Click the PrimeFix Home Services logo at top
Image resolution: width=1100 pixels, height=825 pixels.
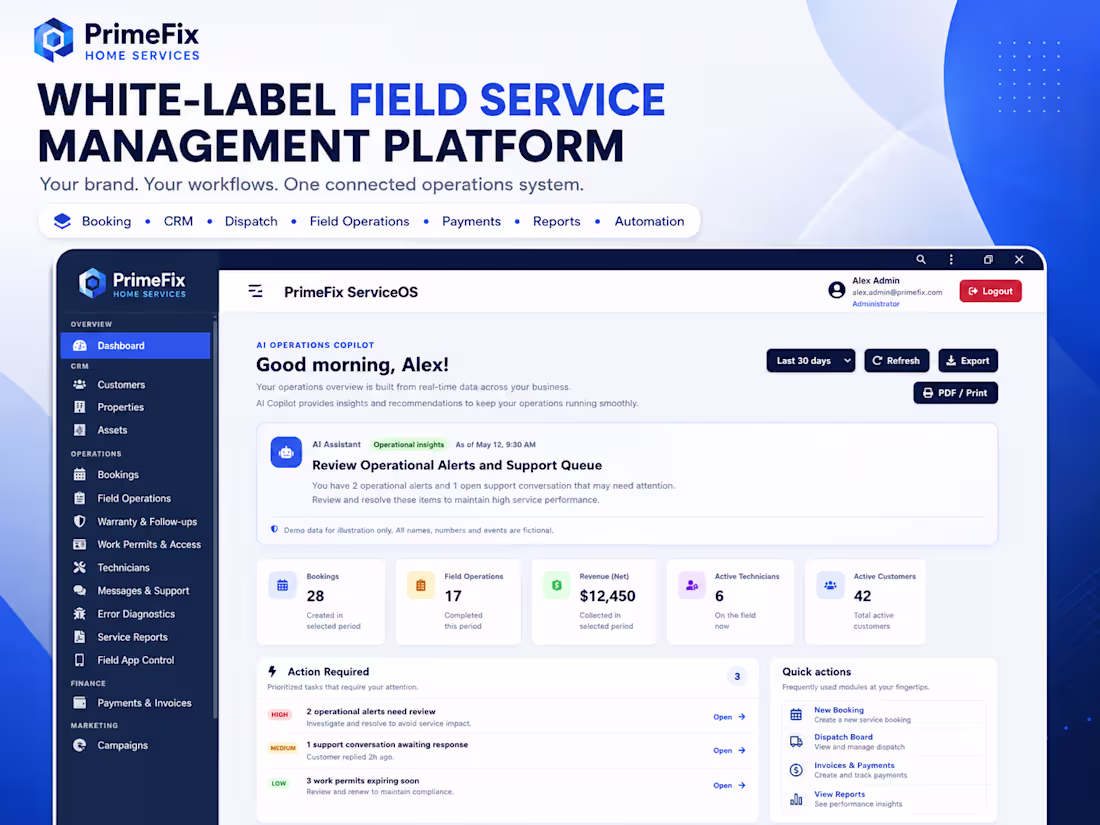(x=116, y=40)
